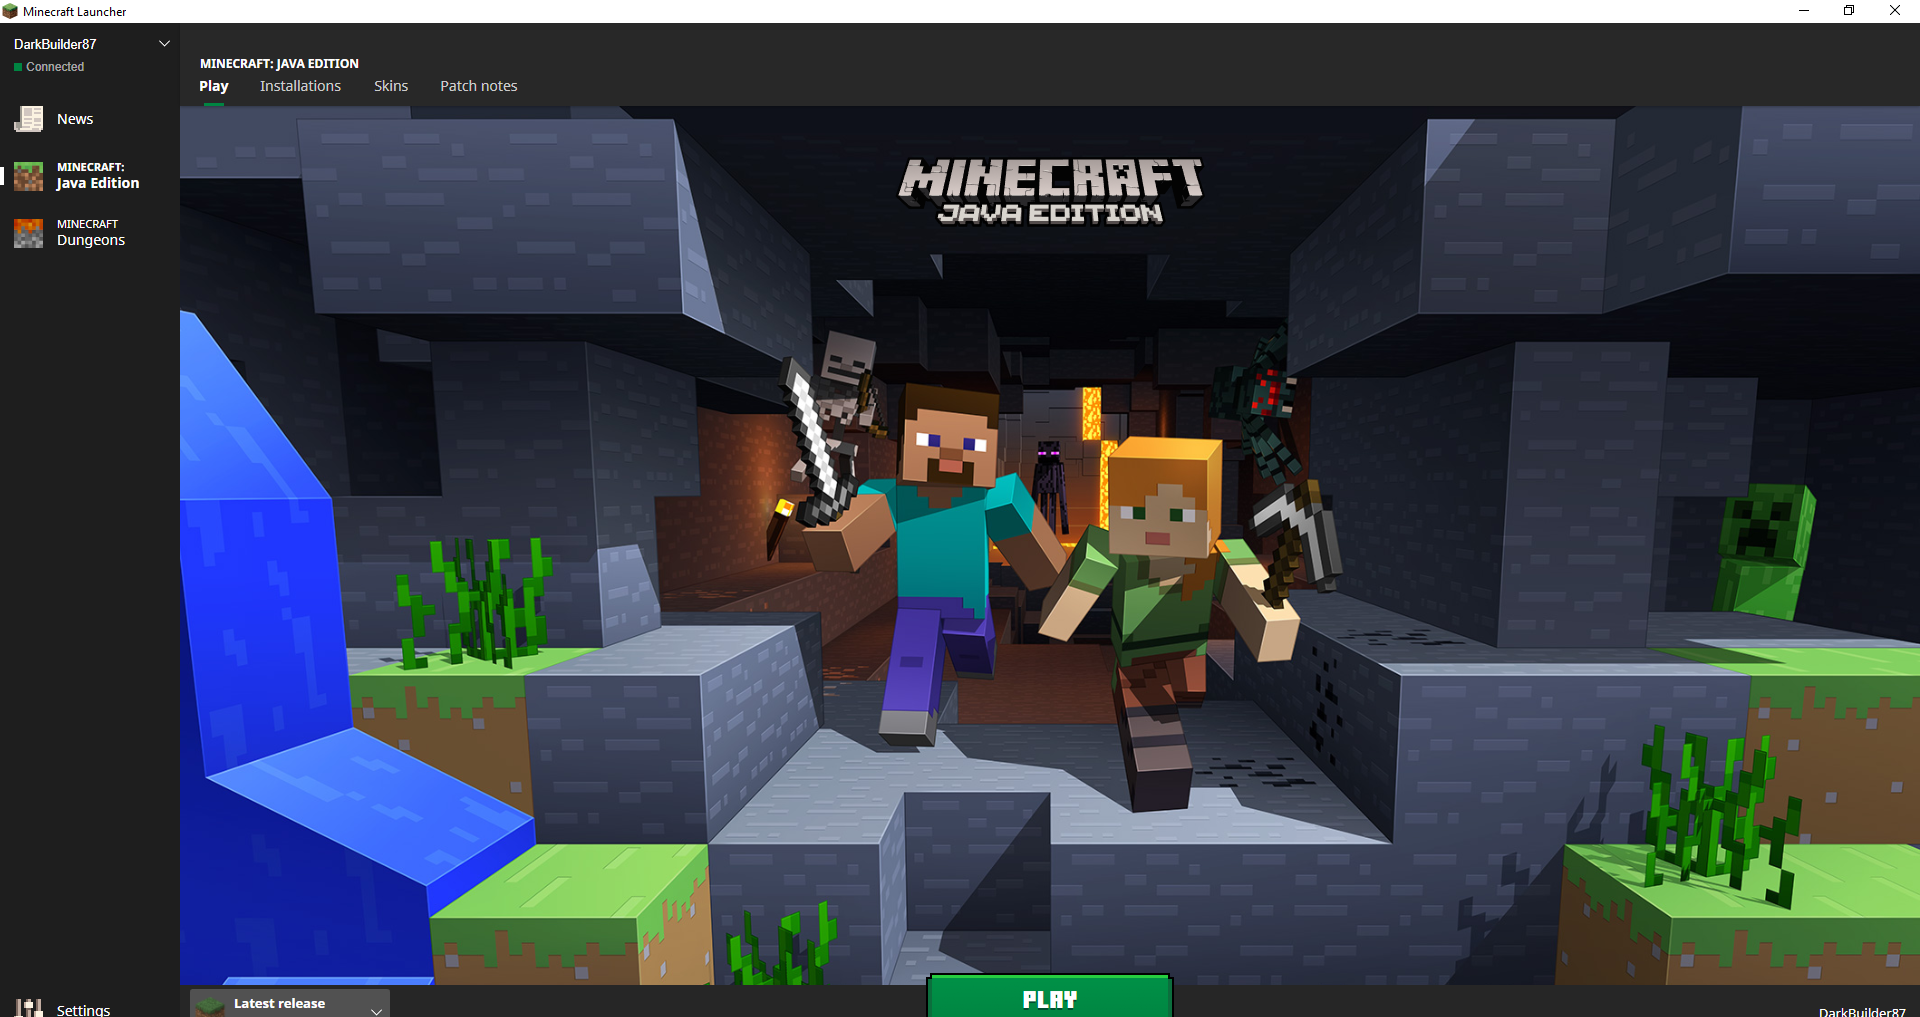Screen dimensions: 1920x1017
Task: Select the Java Edition grass block icon
Action: pos(29,176)
